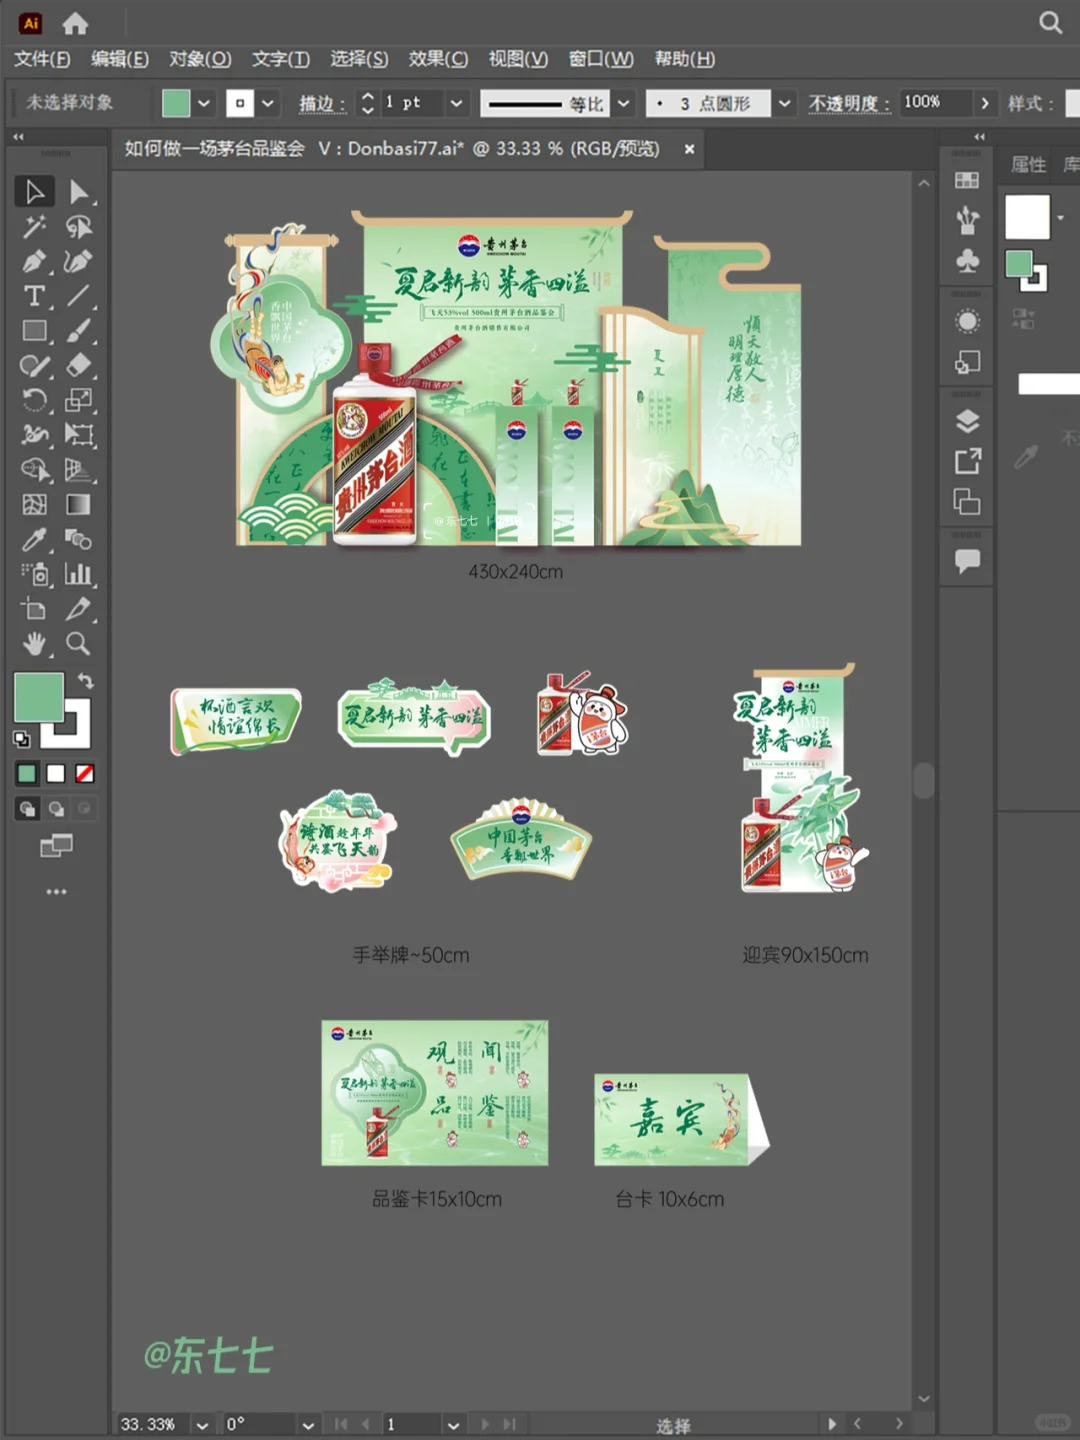
Task: Switch to the 属性 panel tab
Action: (1028, 165)
